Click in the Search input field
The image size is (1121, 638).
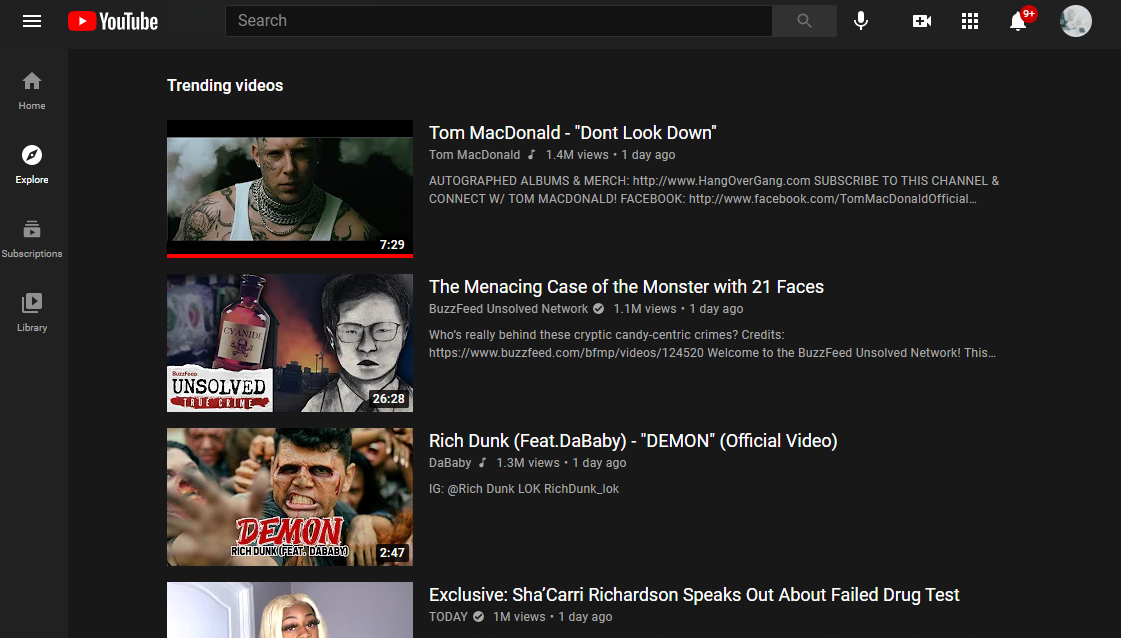(498, 21)
